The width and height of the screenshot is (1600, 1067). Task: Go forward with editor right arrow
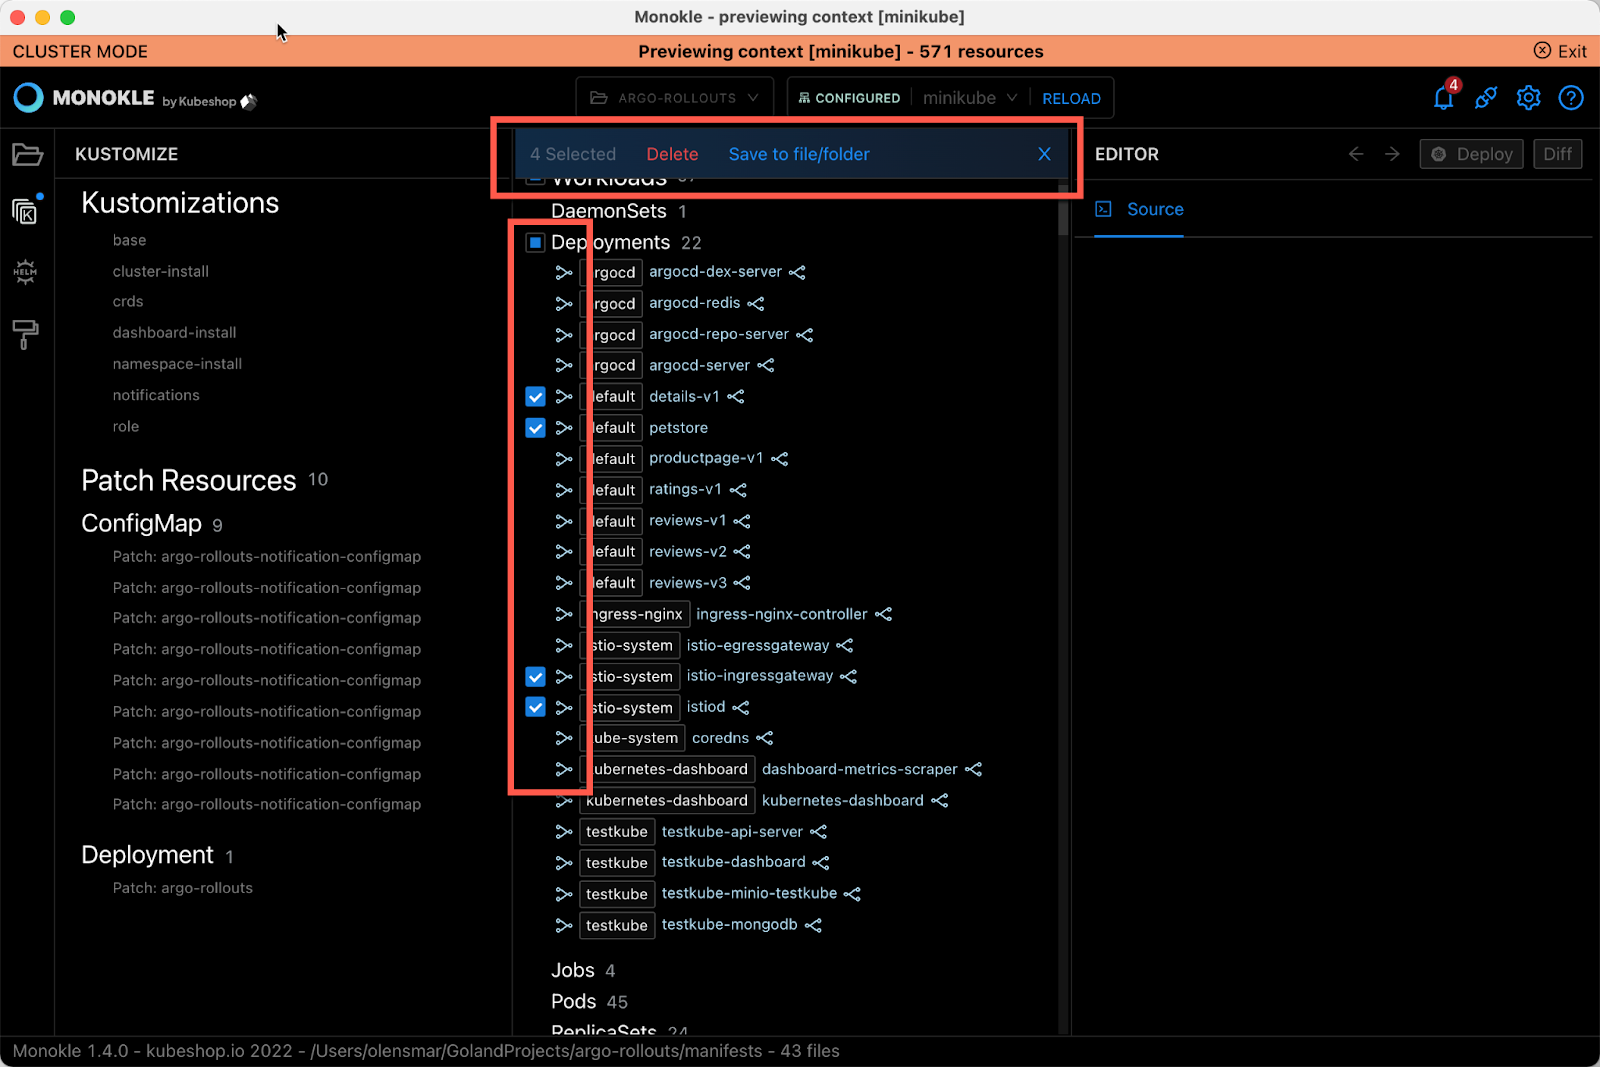point(1392,154)
